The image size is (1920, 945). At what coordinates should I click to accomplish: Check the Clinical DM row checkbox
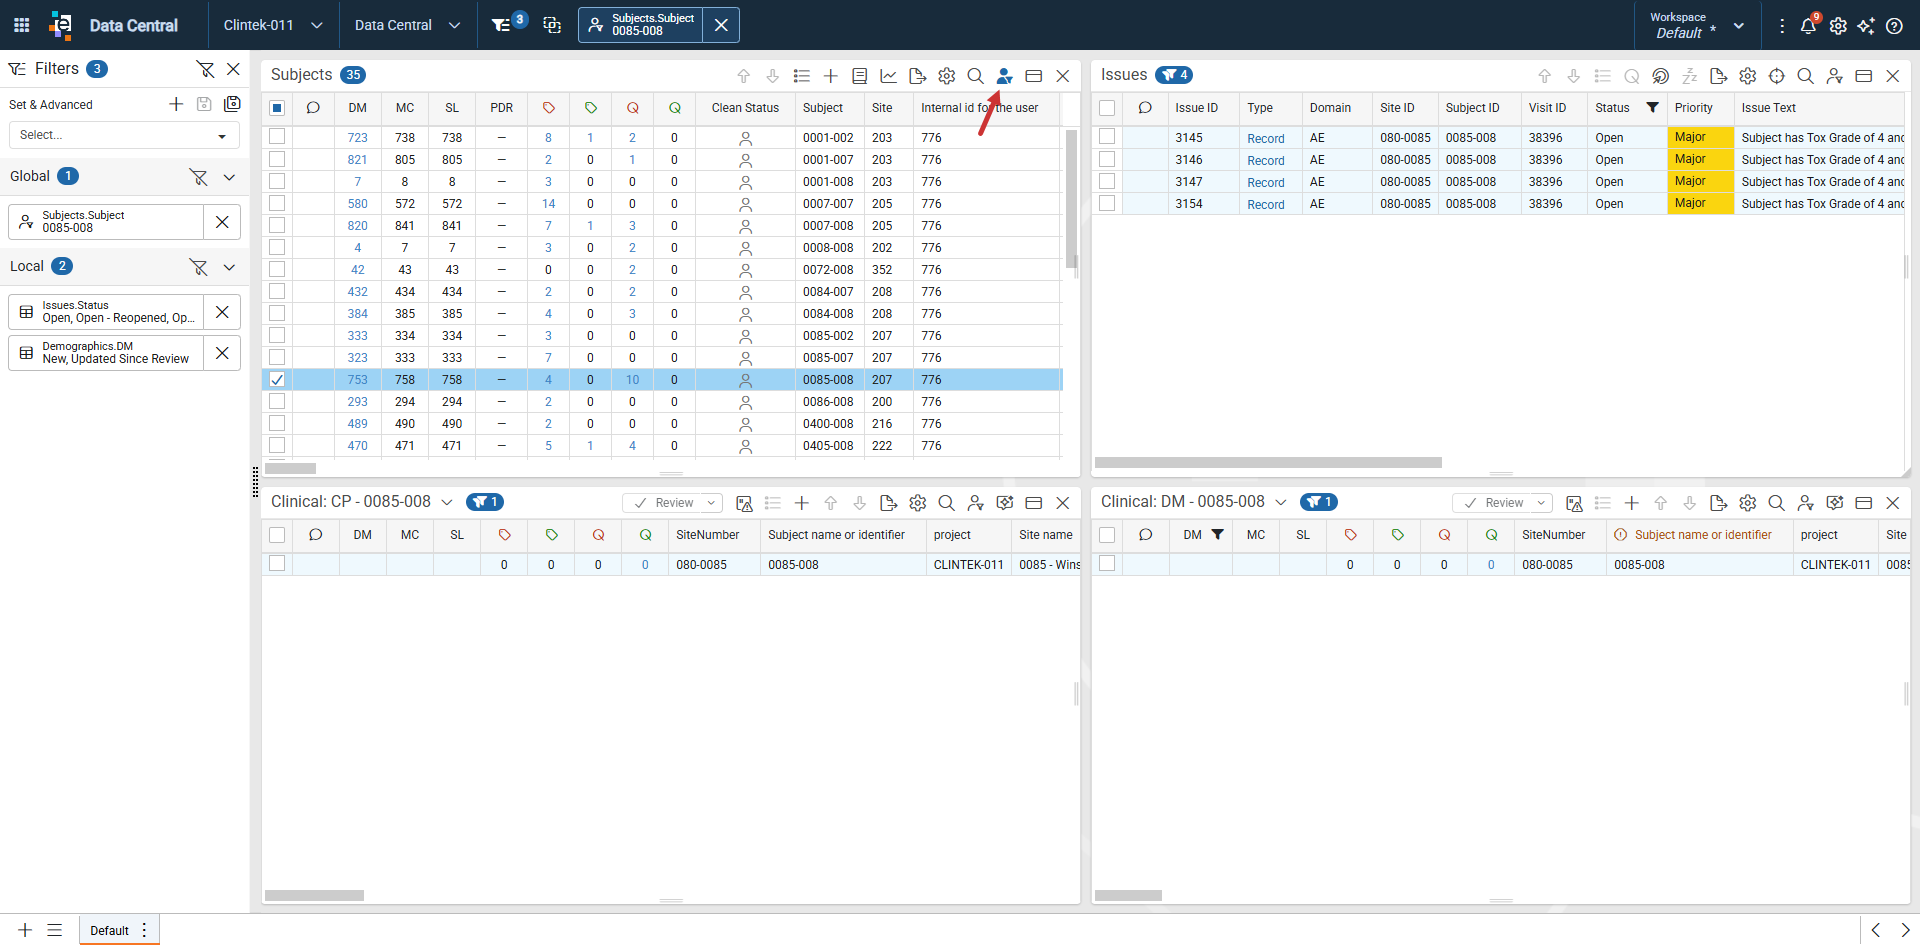pyautogui.click(x=1107, y=564)
